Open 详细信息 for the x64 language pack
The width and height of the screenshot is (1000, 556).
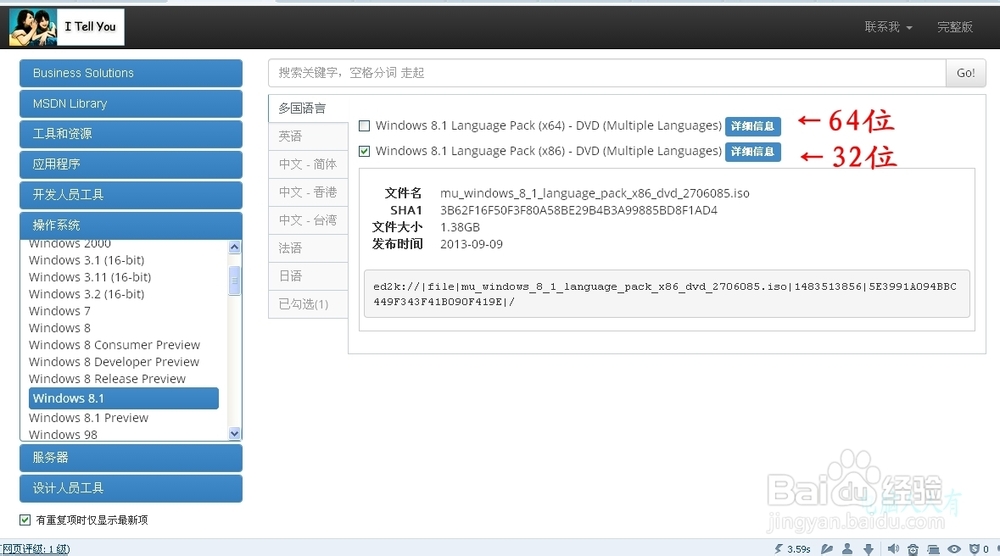[x=753, y=126]
